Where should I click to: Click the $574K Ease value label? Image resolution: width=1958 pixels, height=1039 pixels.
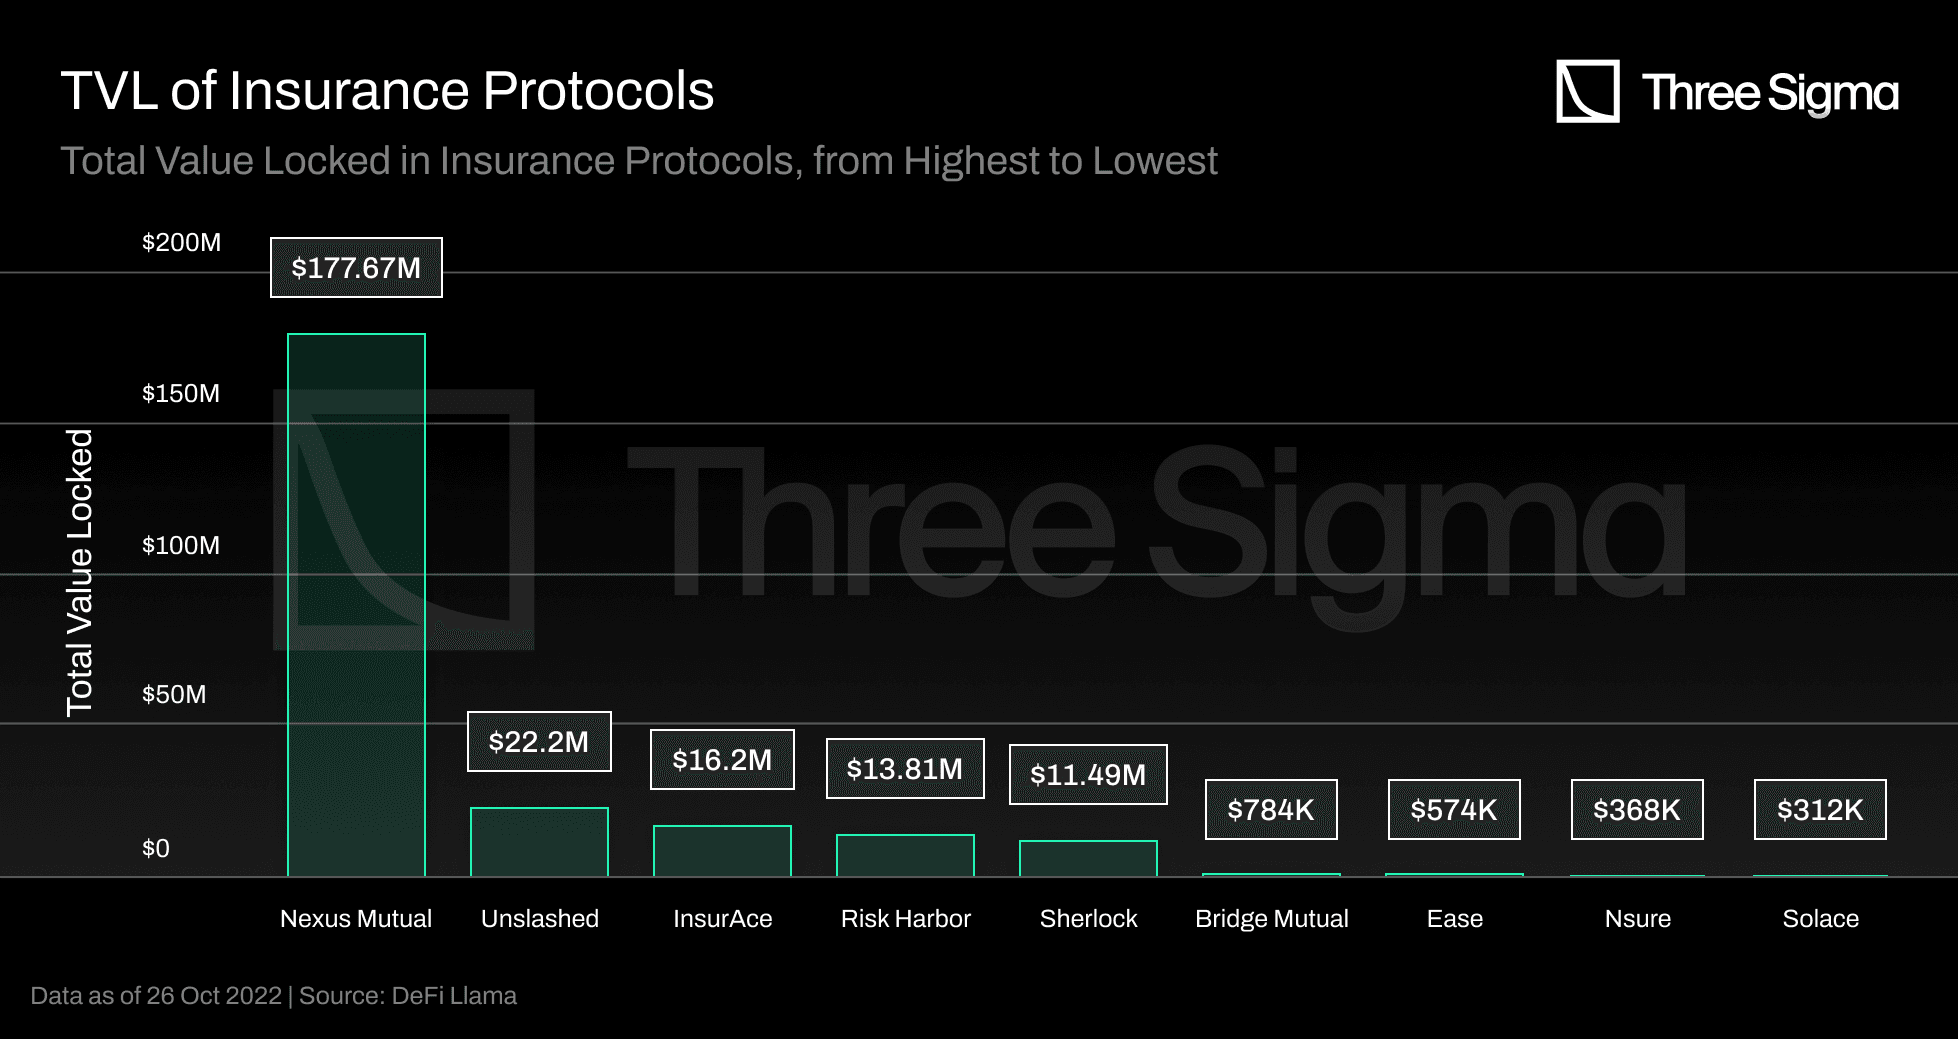coord(1454,810)
